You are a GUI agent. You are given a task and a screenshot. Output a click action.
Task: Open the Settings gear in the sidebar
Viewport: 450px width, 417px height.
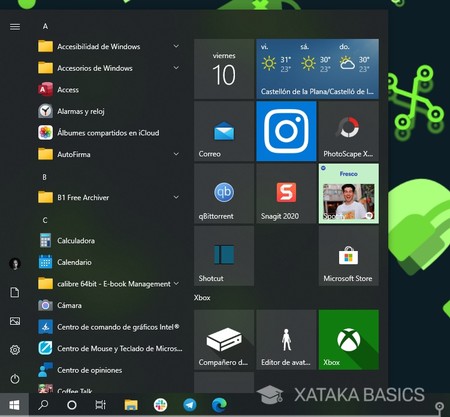(x=15, y=350)
